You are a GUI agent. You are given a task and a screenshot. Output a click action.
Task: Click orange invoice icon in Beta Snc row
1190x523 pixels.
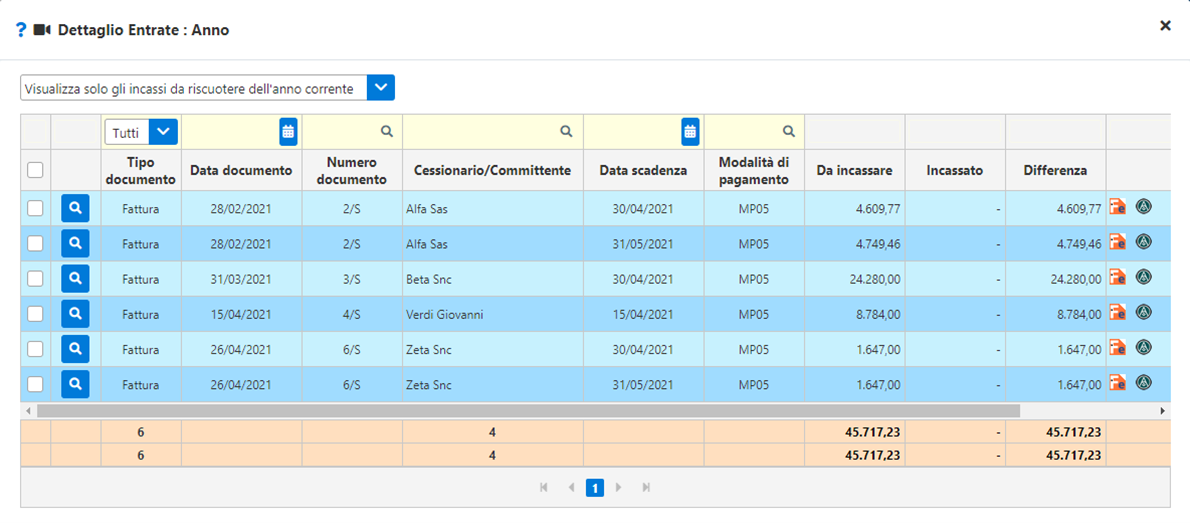tap(1117, 278)
